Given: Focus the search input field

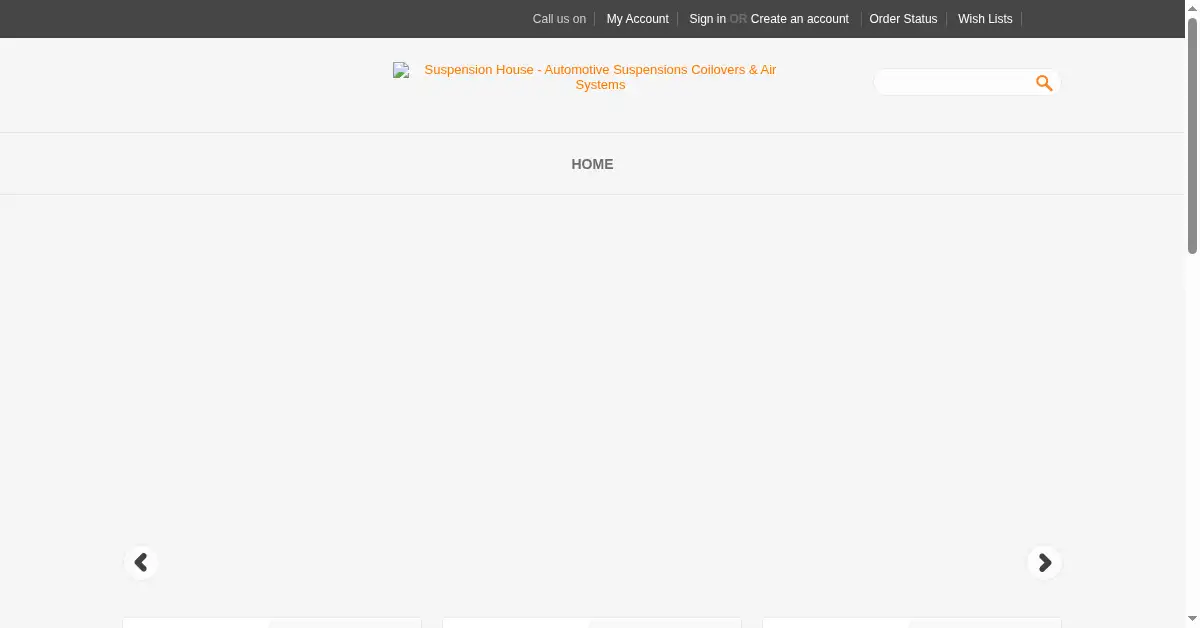Looking at the screenshot, I should (954, 83).
